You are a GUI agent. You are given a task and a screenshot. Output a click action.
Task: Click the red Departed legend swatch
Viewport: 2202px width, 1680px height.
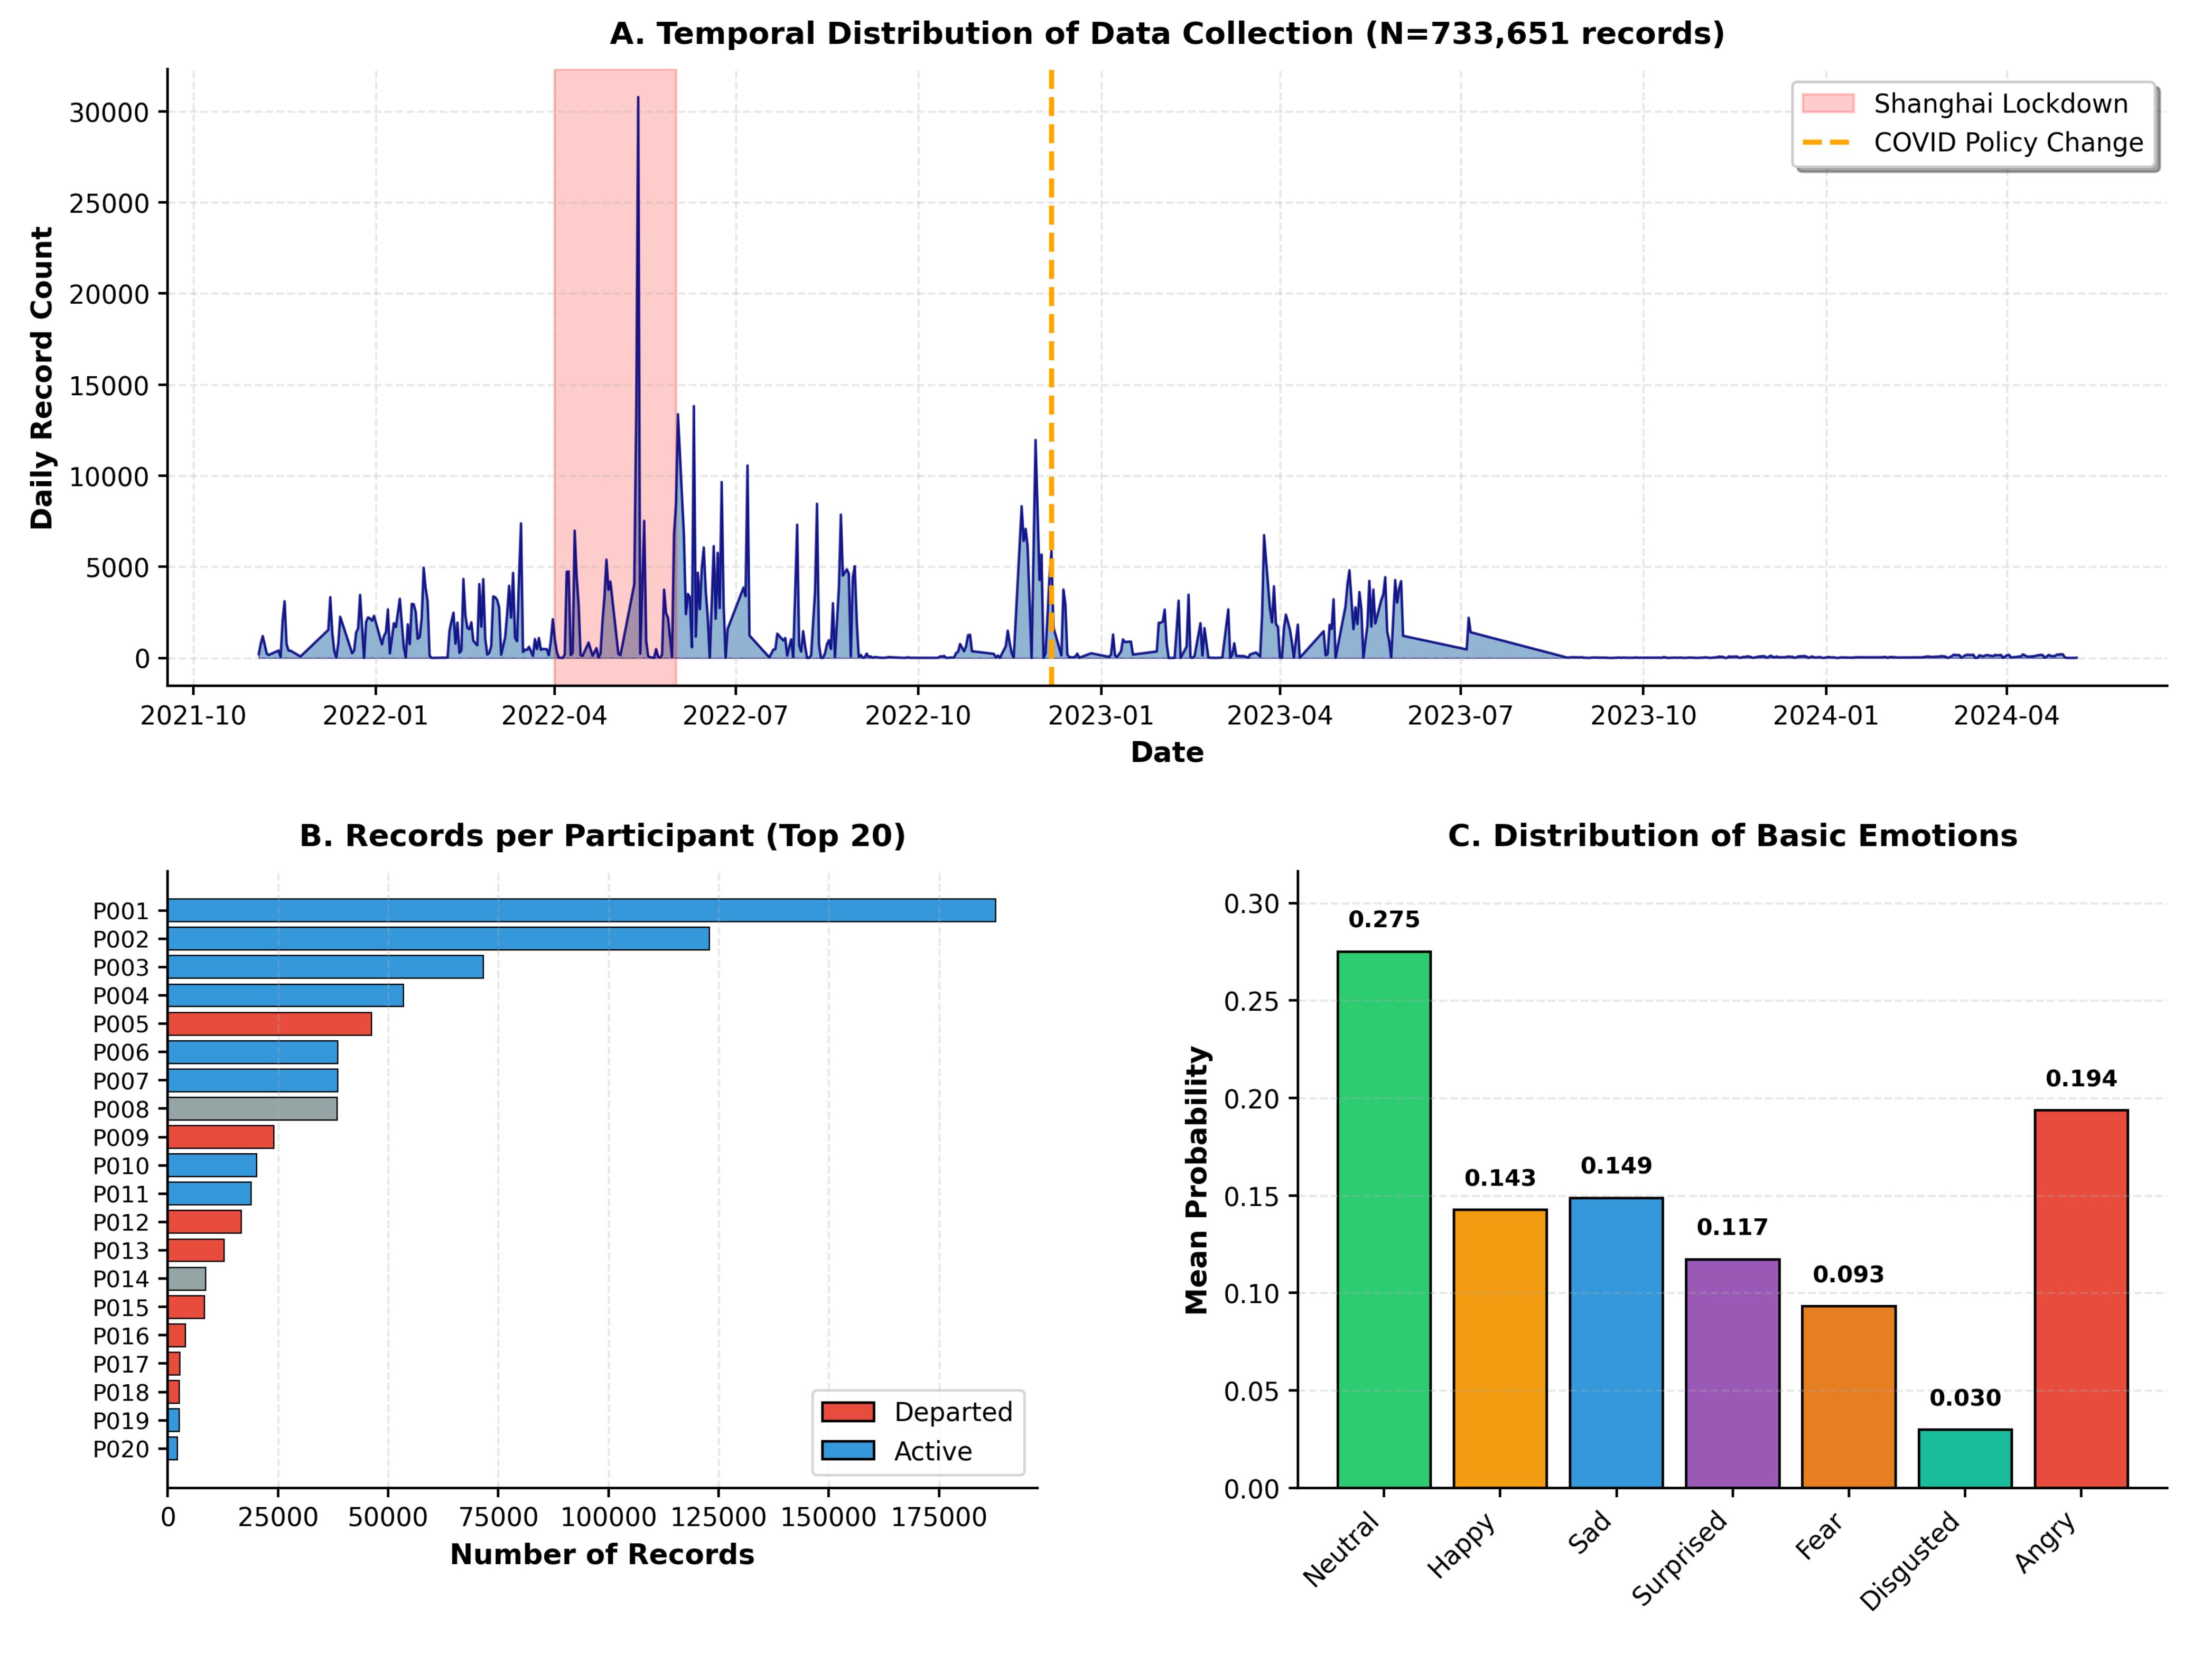click(x=847, y=1412)
